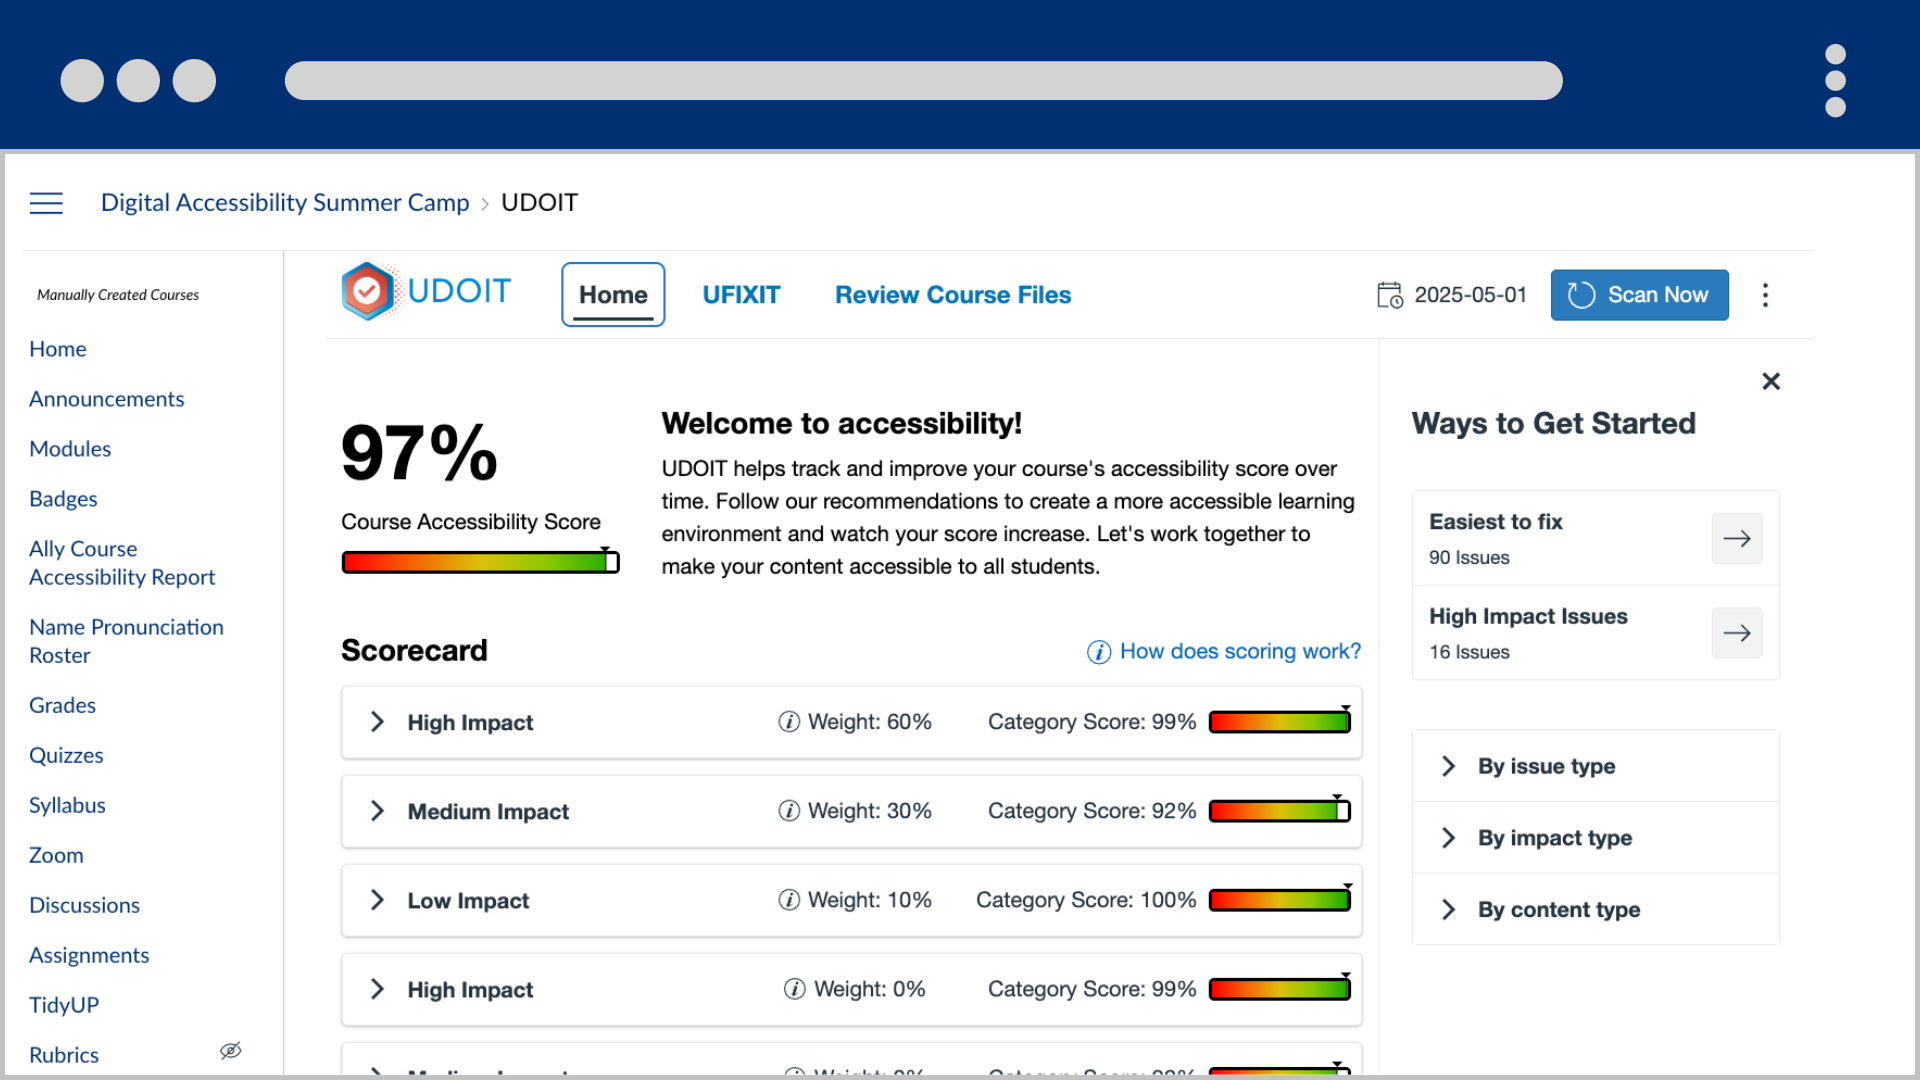Open Ally Course Accessibility Report
The height and width of the screenshot is (1080, 1920).
[x=122, y=563]
